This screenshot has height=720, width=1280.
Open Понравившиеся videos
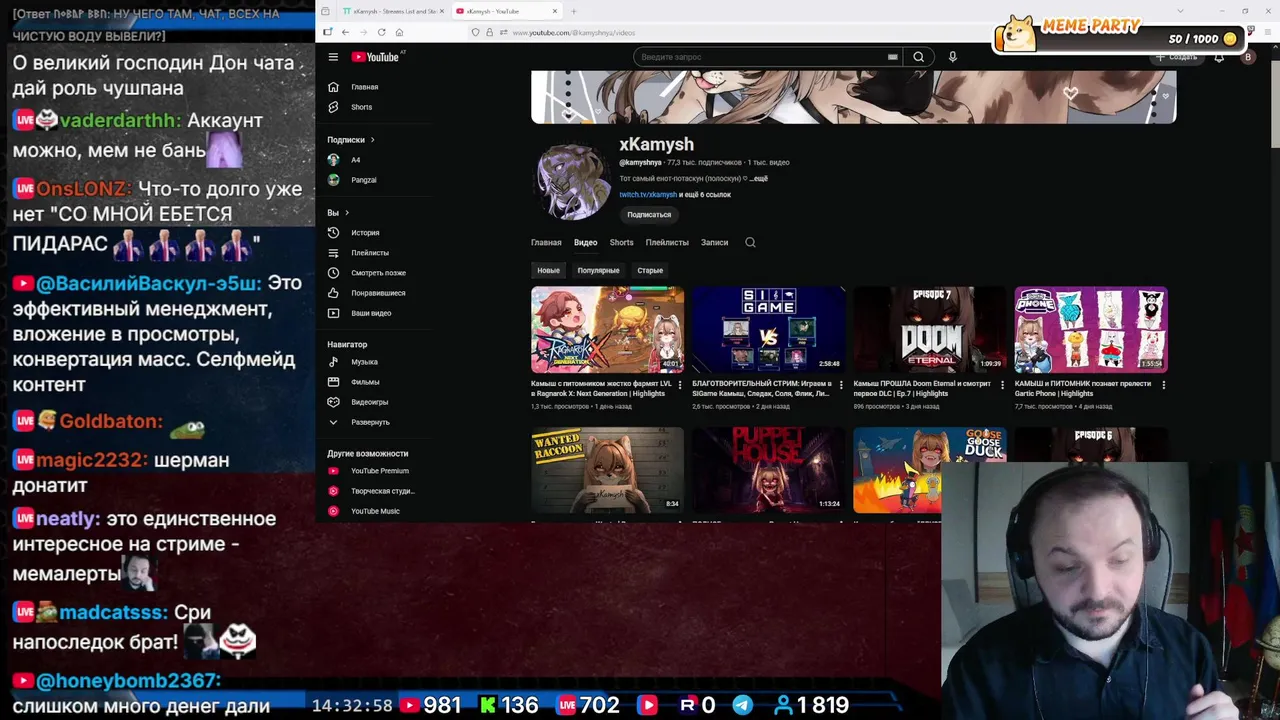click(378, 293)
